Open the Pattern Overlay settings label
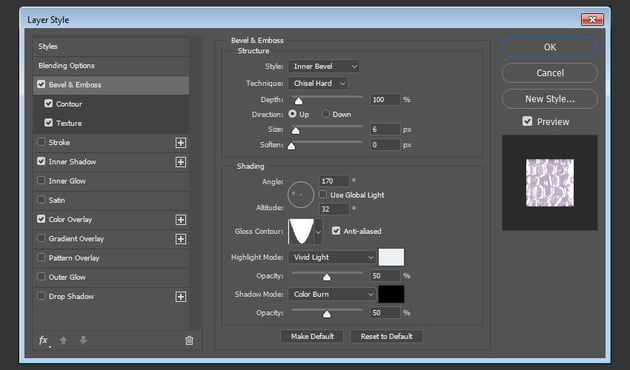630x370 pixels. 74,258
